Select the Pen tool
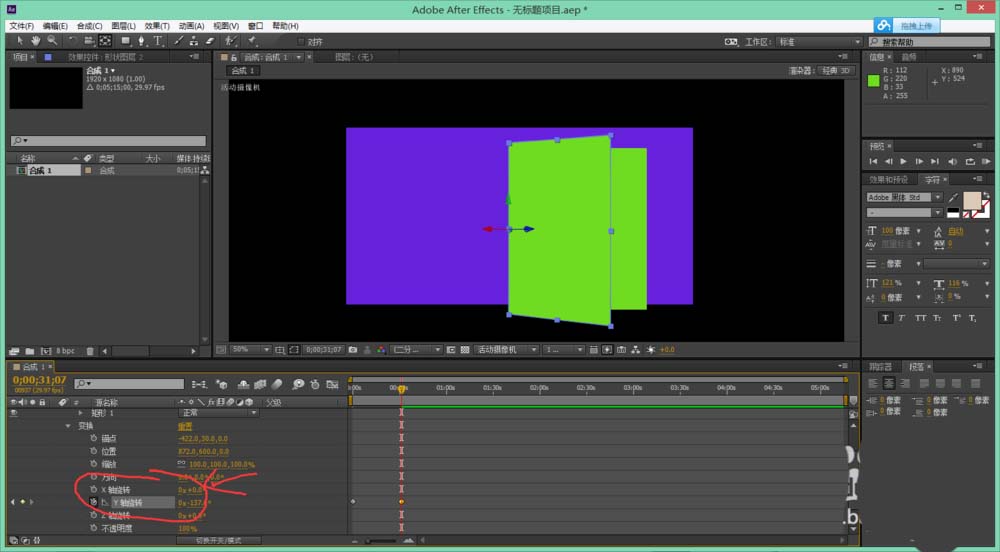1000x552 pixels. (141, 41)
